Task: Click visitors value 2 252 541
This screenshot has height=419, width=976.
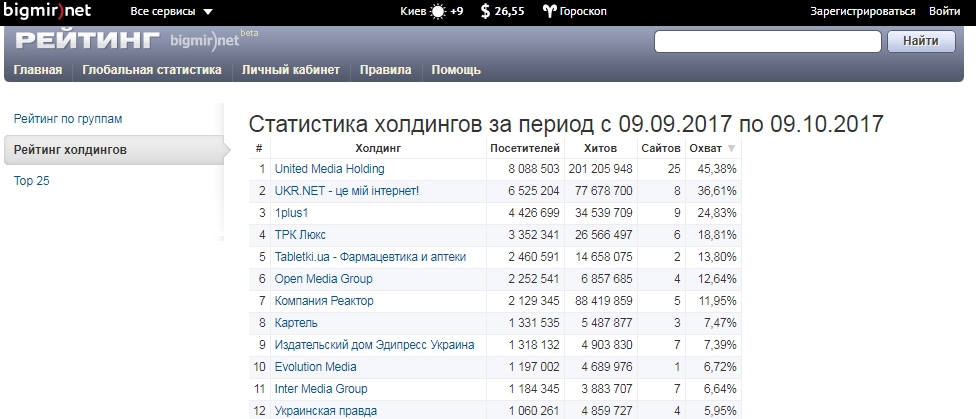Action: (534, 279)
